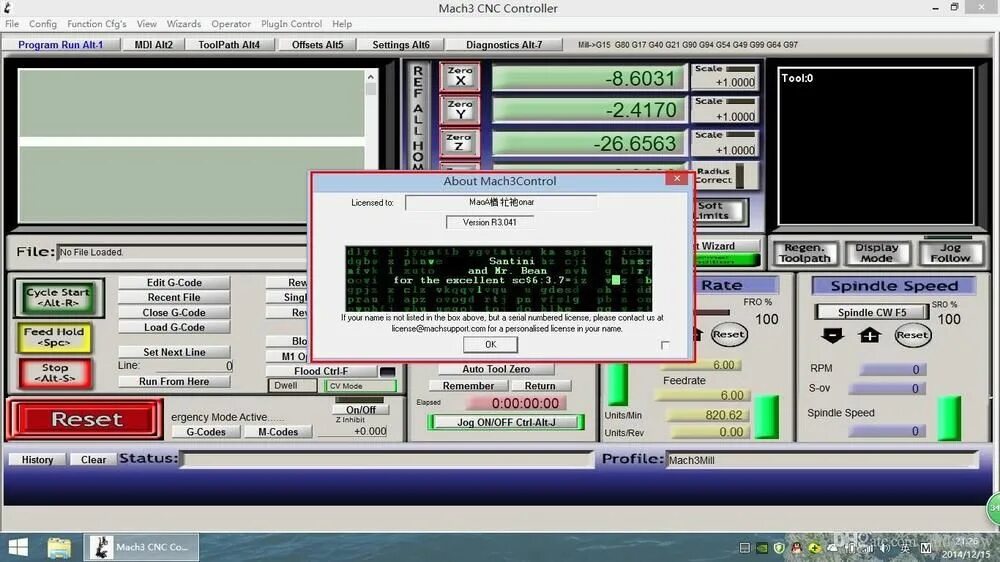Screen dimensions: 1000x562
Task: Select Mach3 CNC Controller taskbar item
Action: point(141,547)
